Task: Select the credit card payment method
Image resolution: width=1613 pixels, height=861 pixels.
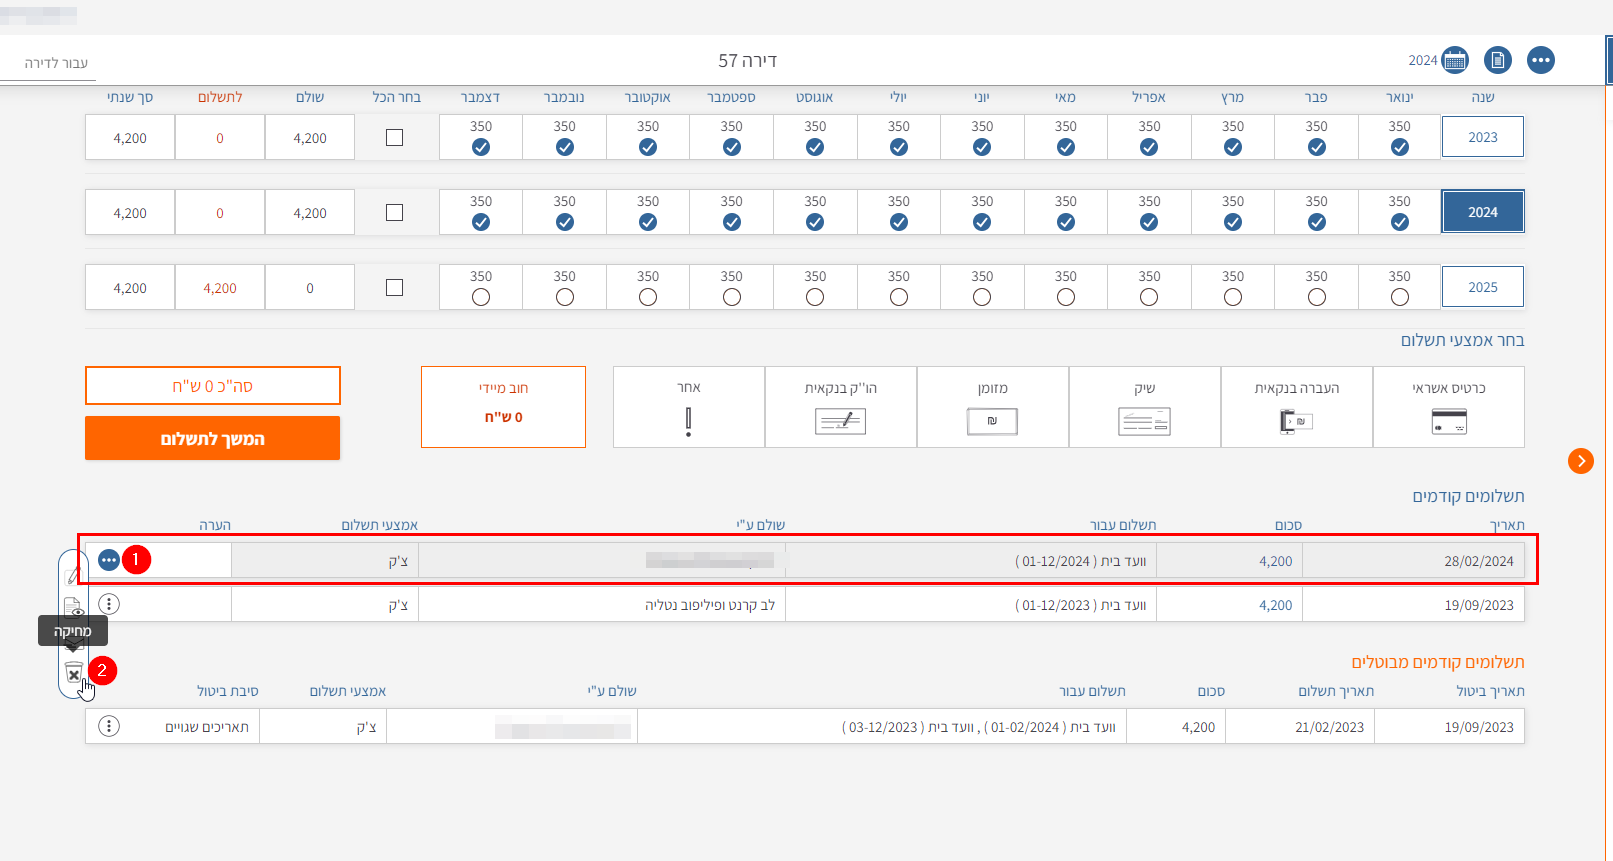Action: (1448, 407)
